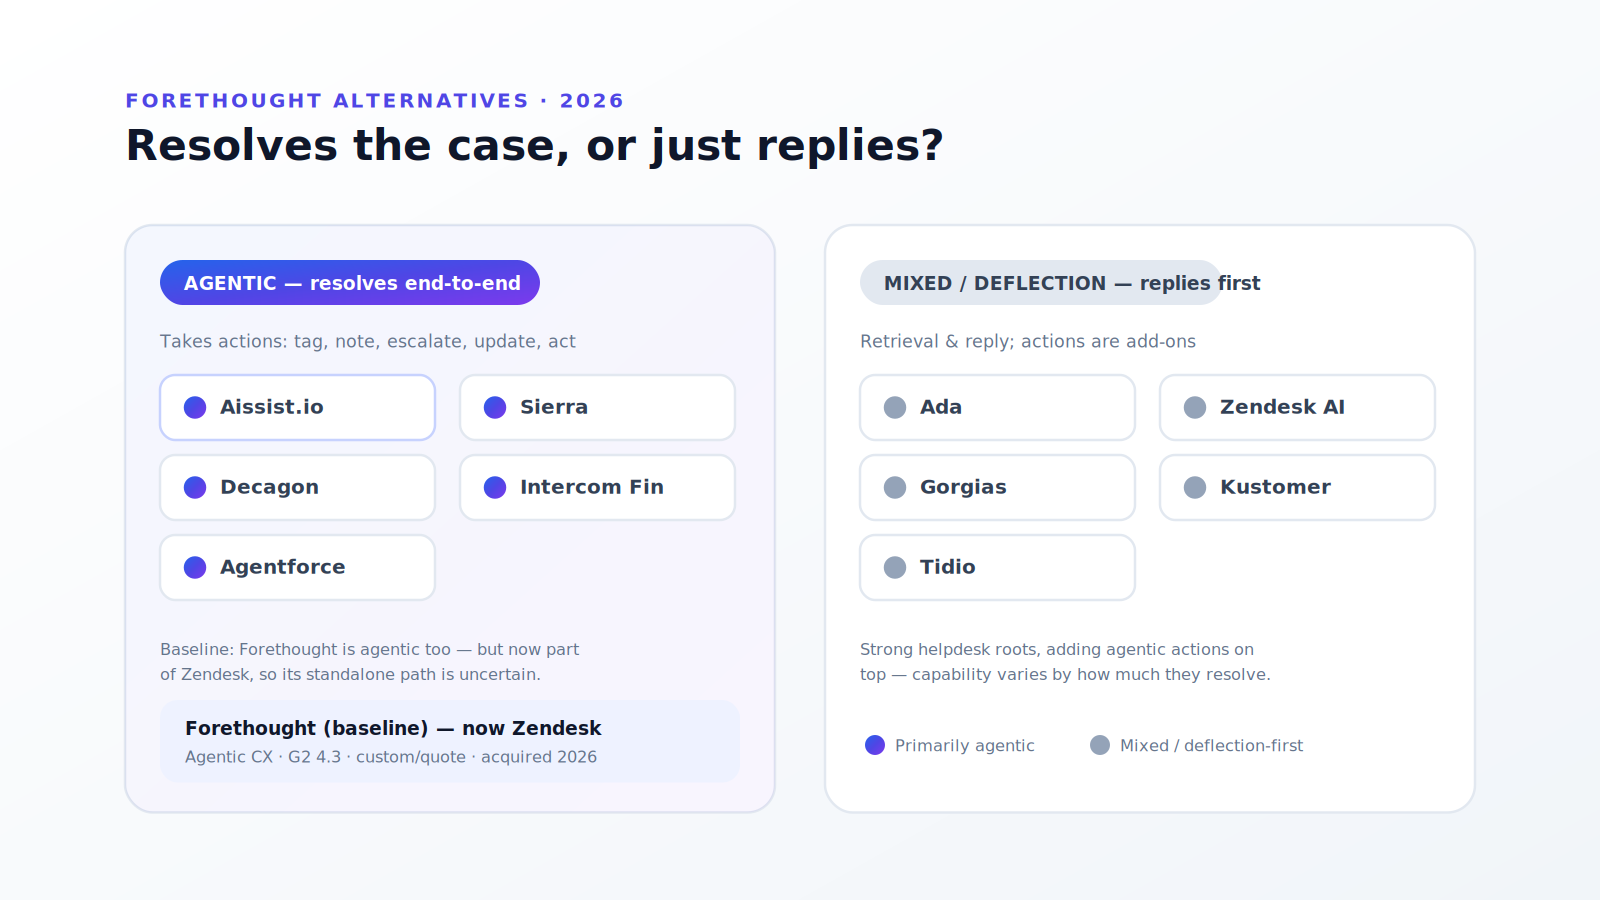Click the purple dot beside Decagon
1600x900 pixels.
click(x=195, y=487)
